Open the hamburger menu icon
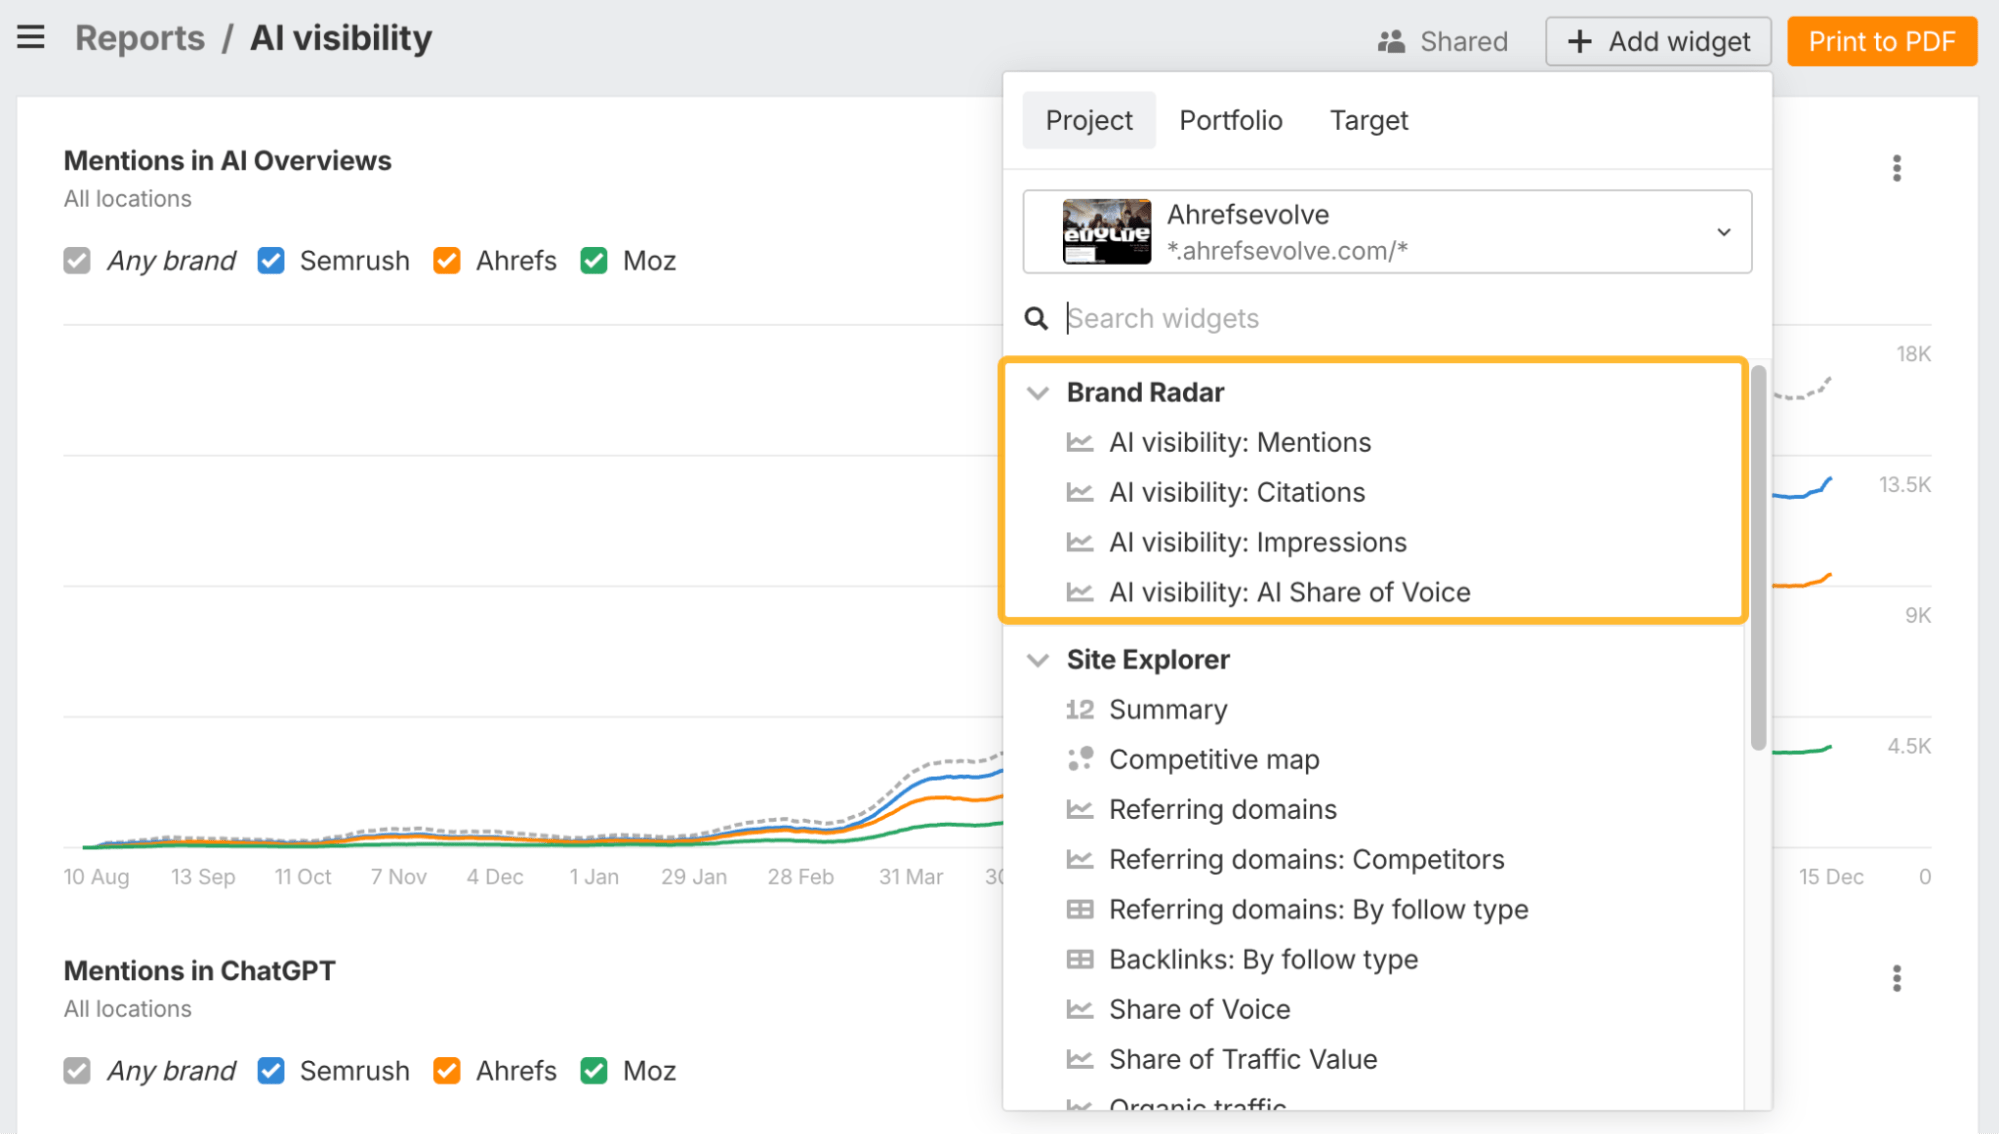The width and height of the screenshot is (1999, 1135). pos(31,38)
